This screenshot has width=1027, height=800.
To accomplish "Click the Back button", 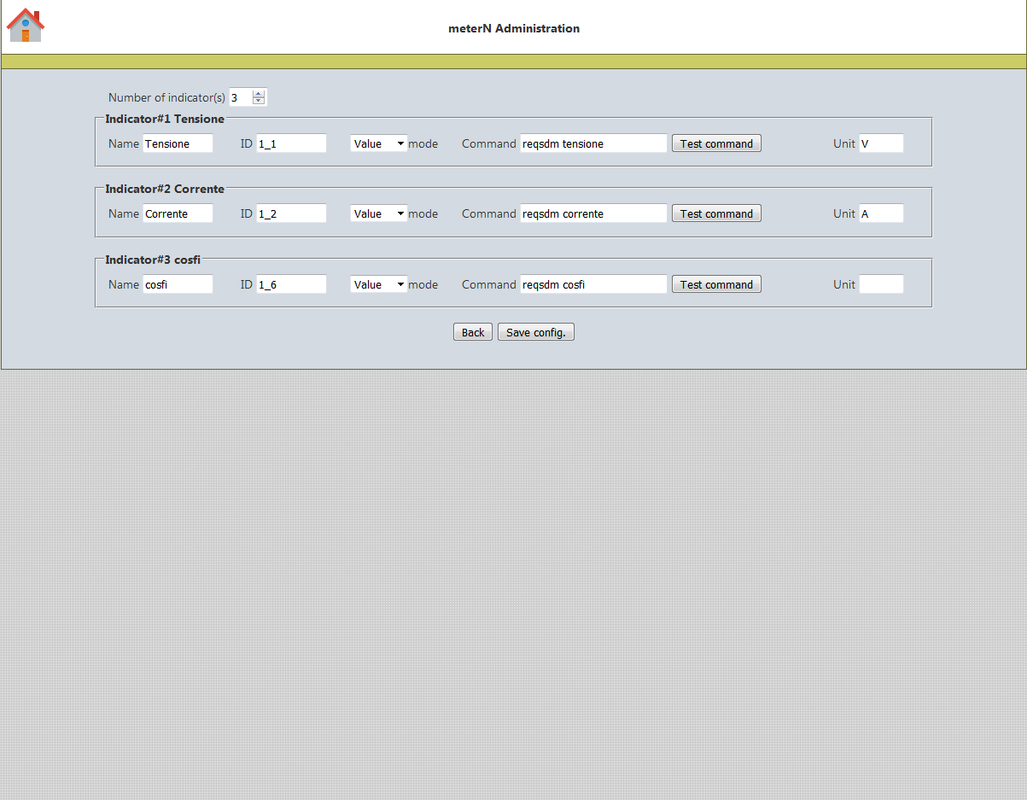I will click(472, 332).
